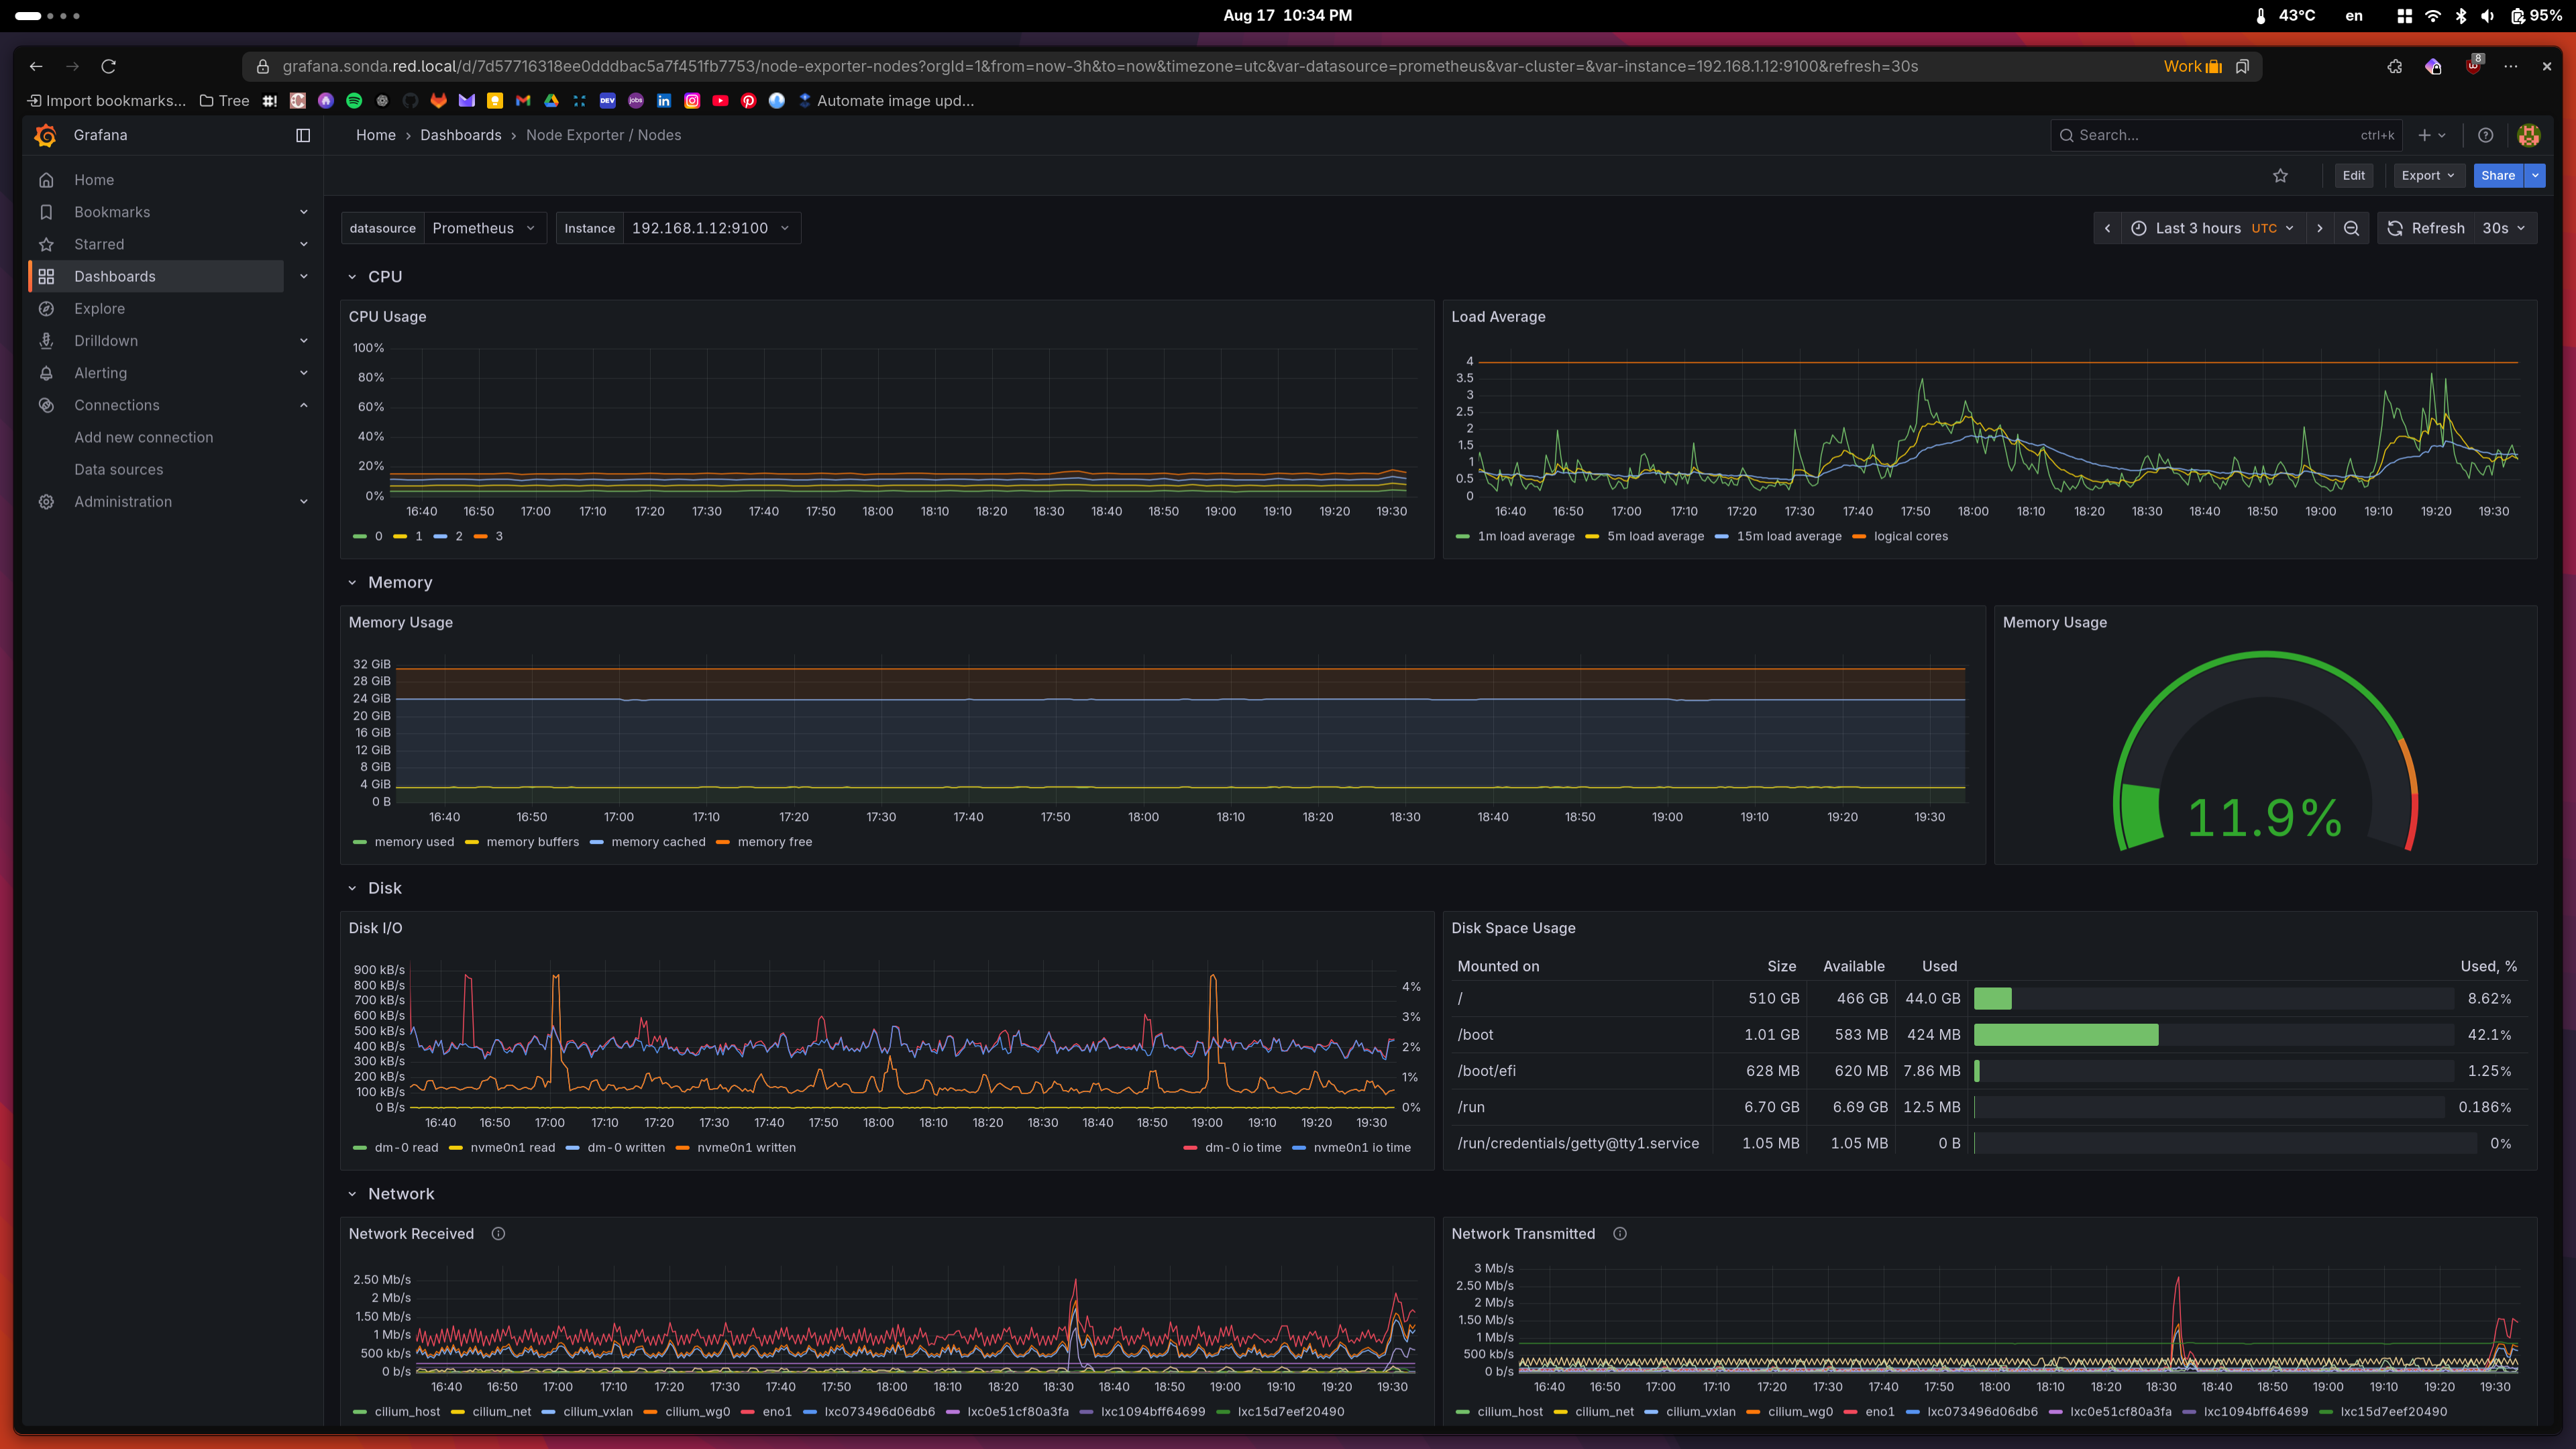Toggle eno1 series in Network Received legend

point(776,1412)
